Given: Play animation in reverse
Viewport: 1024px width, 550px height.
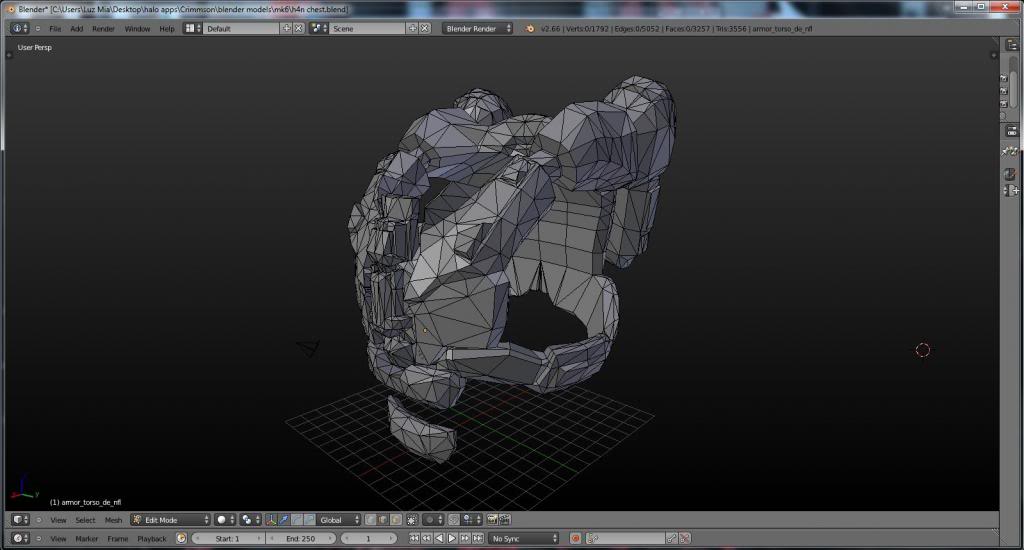Looking at the screenshot, I should [439, 539].
